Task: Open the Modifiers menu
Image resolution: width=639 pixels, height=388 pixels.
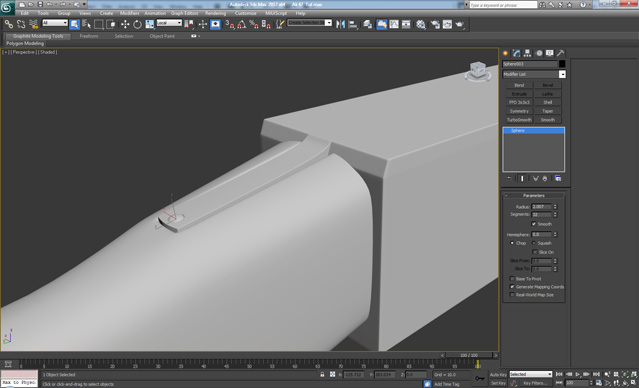Action: (x=130, y=13)
